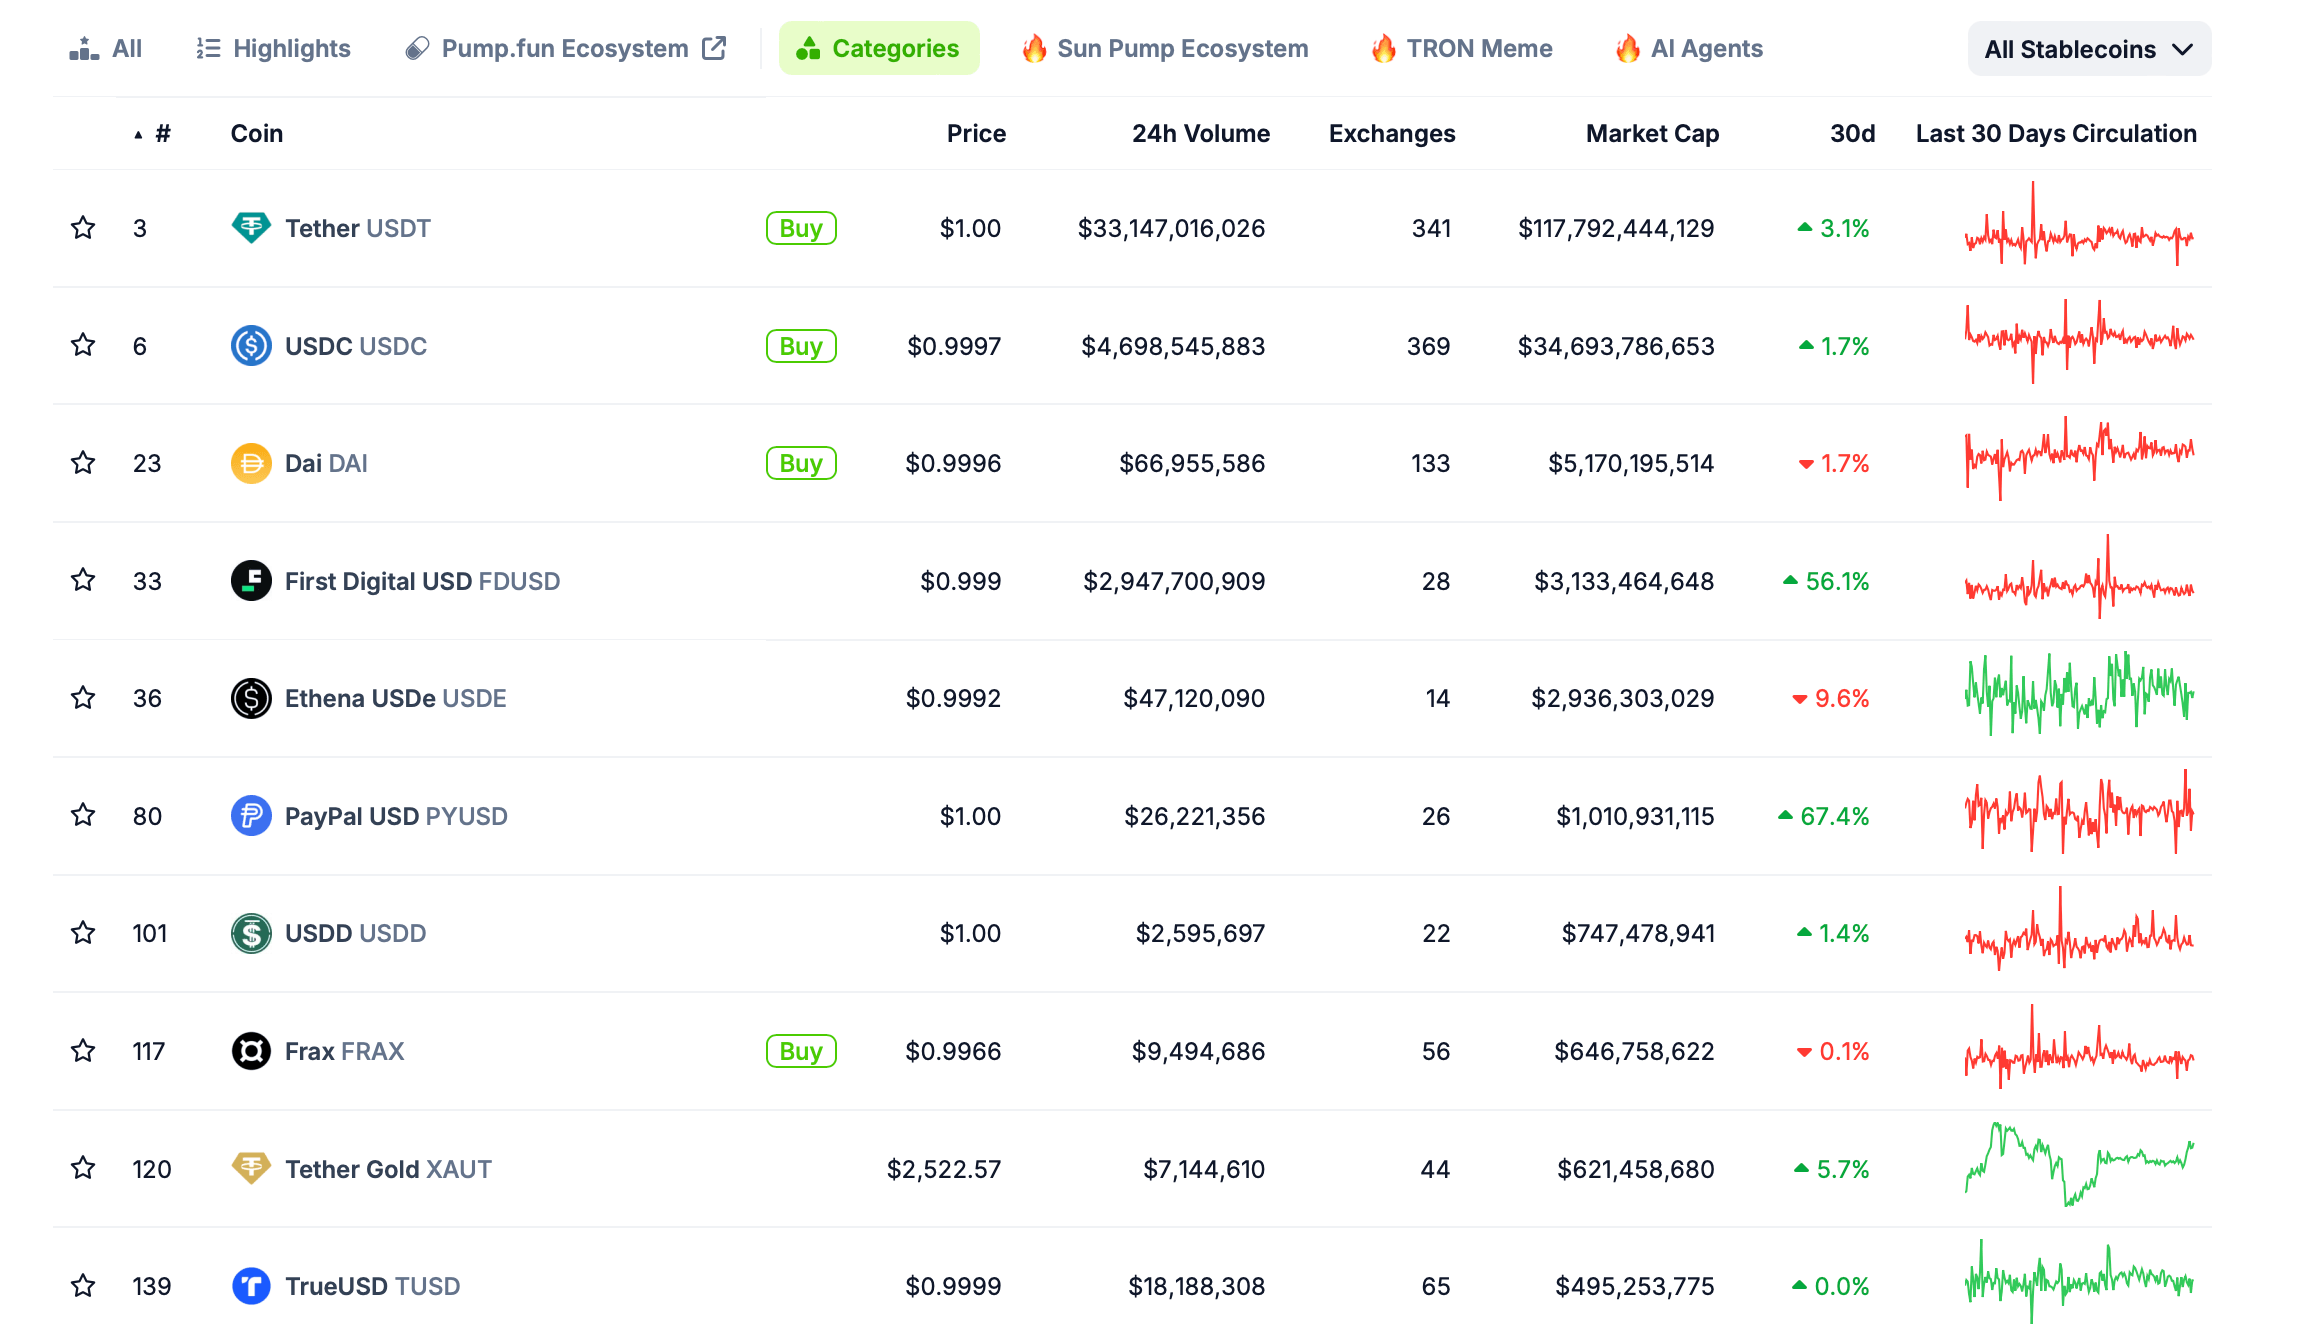The height and width of the screenshot is (1340, 2300).
Task: Click the First Digital USD logo
Action: (x=251, y=581)
